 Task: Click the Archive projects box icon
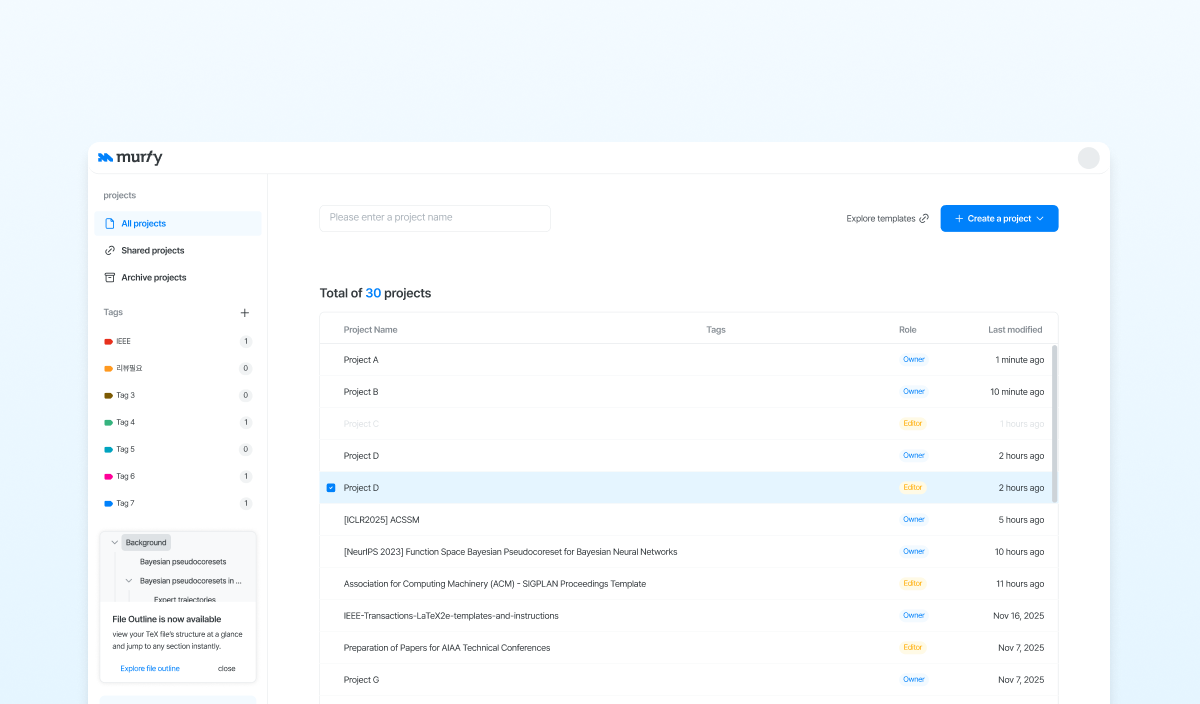tap(110, 278)
